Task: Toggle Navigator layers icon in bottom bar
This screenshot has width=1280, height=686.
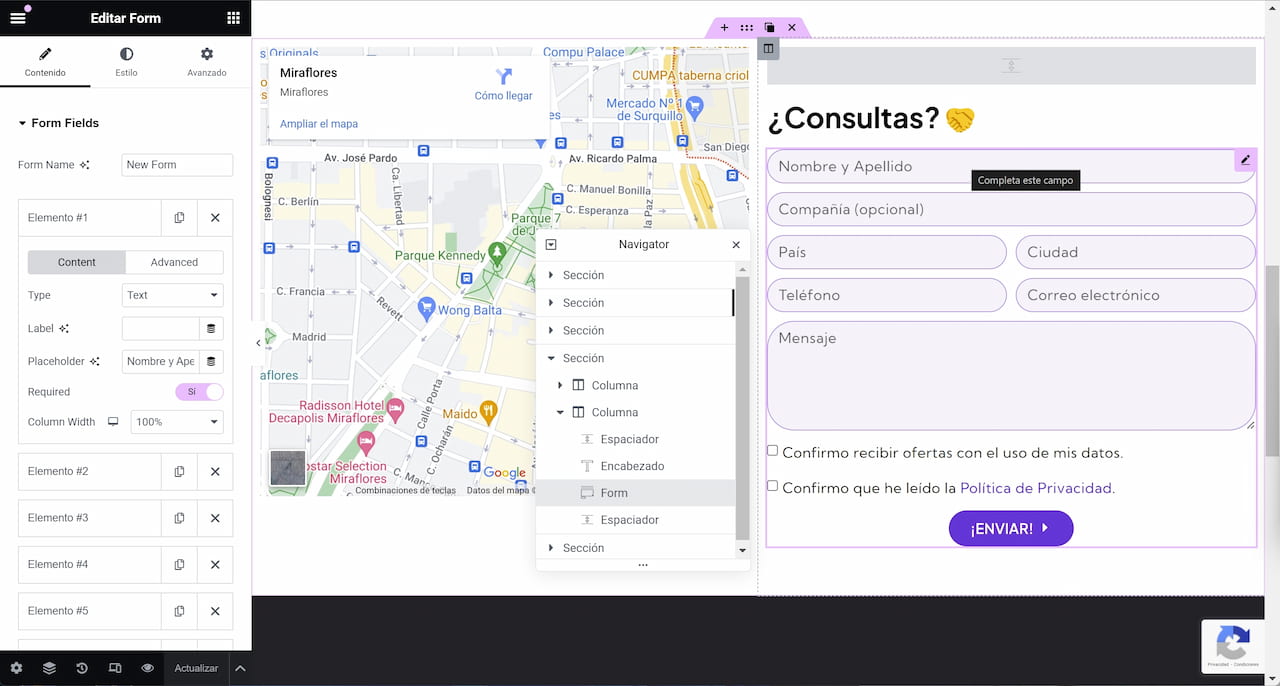Action: 49,668
